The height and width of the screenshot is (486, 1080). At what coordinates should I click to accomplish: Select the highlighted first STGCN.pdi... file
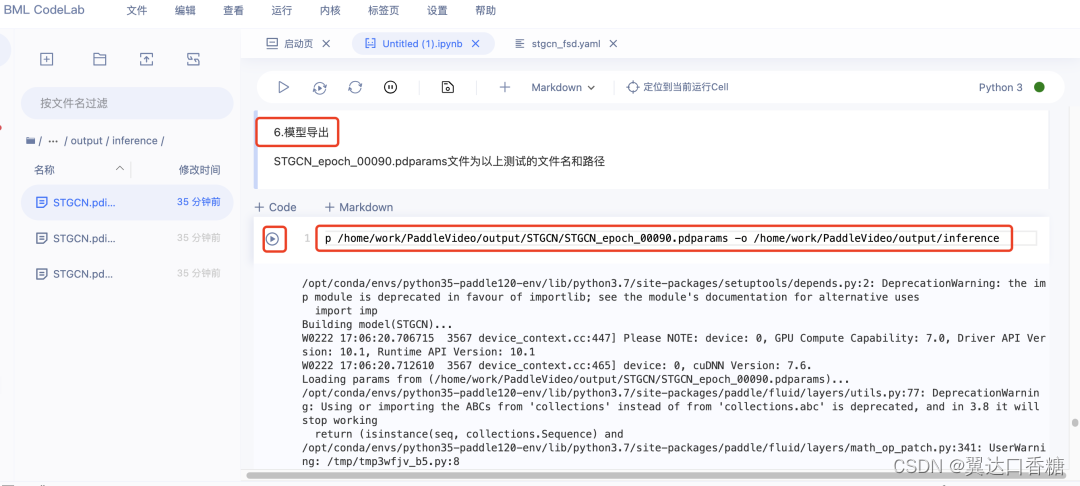pyautogui.click(x=127, y=202)
